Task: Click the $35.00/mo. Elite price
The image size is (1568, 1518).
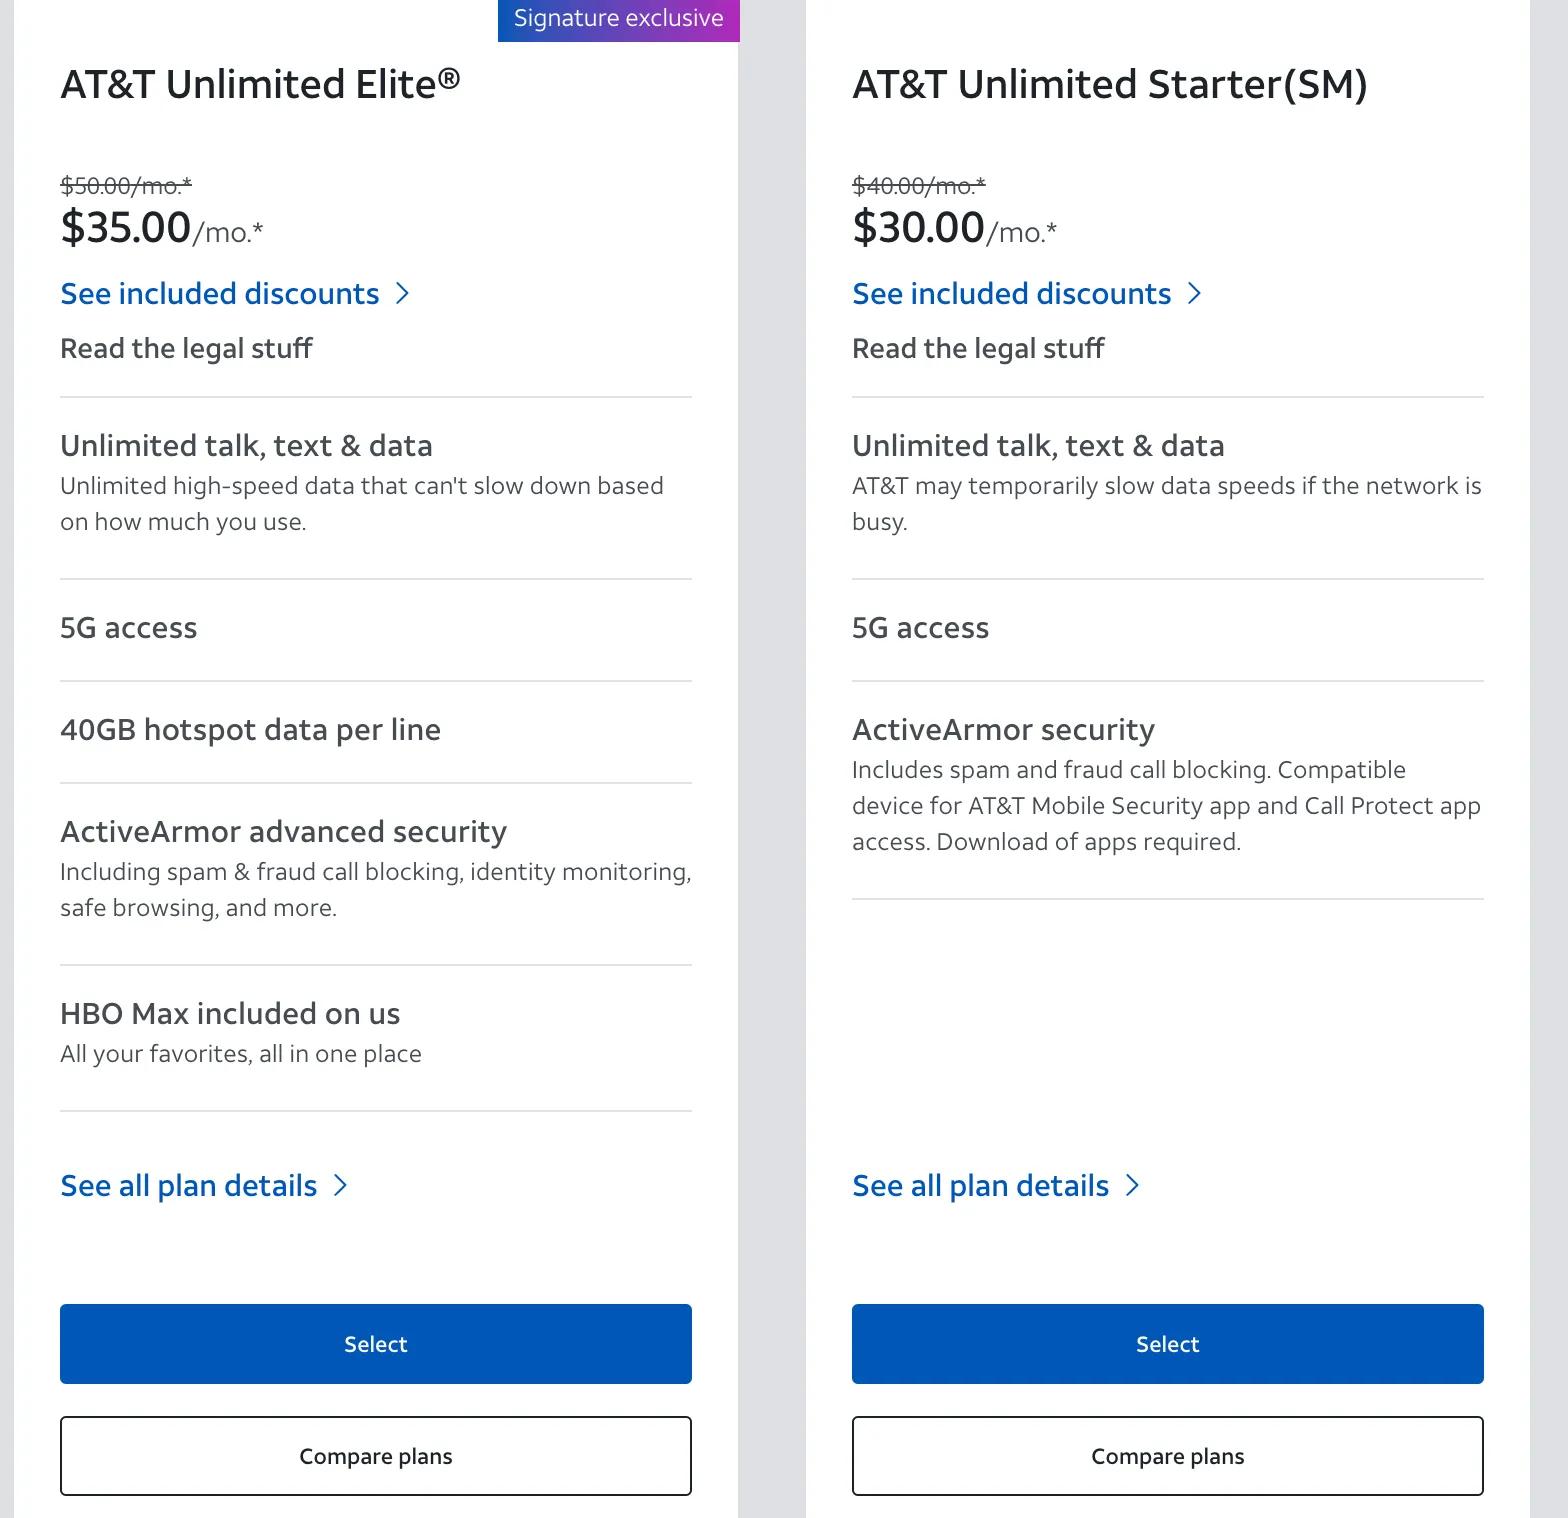Action: 162,228
